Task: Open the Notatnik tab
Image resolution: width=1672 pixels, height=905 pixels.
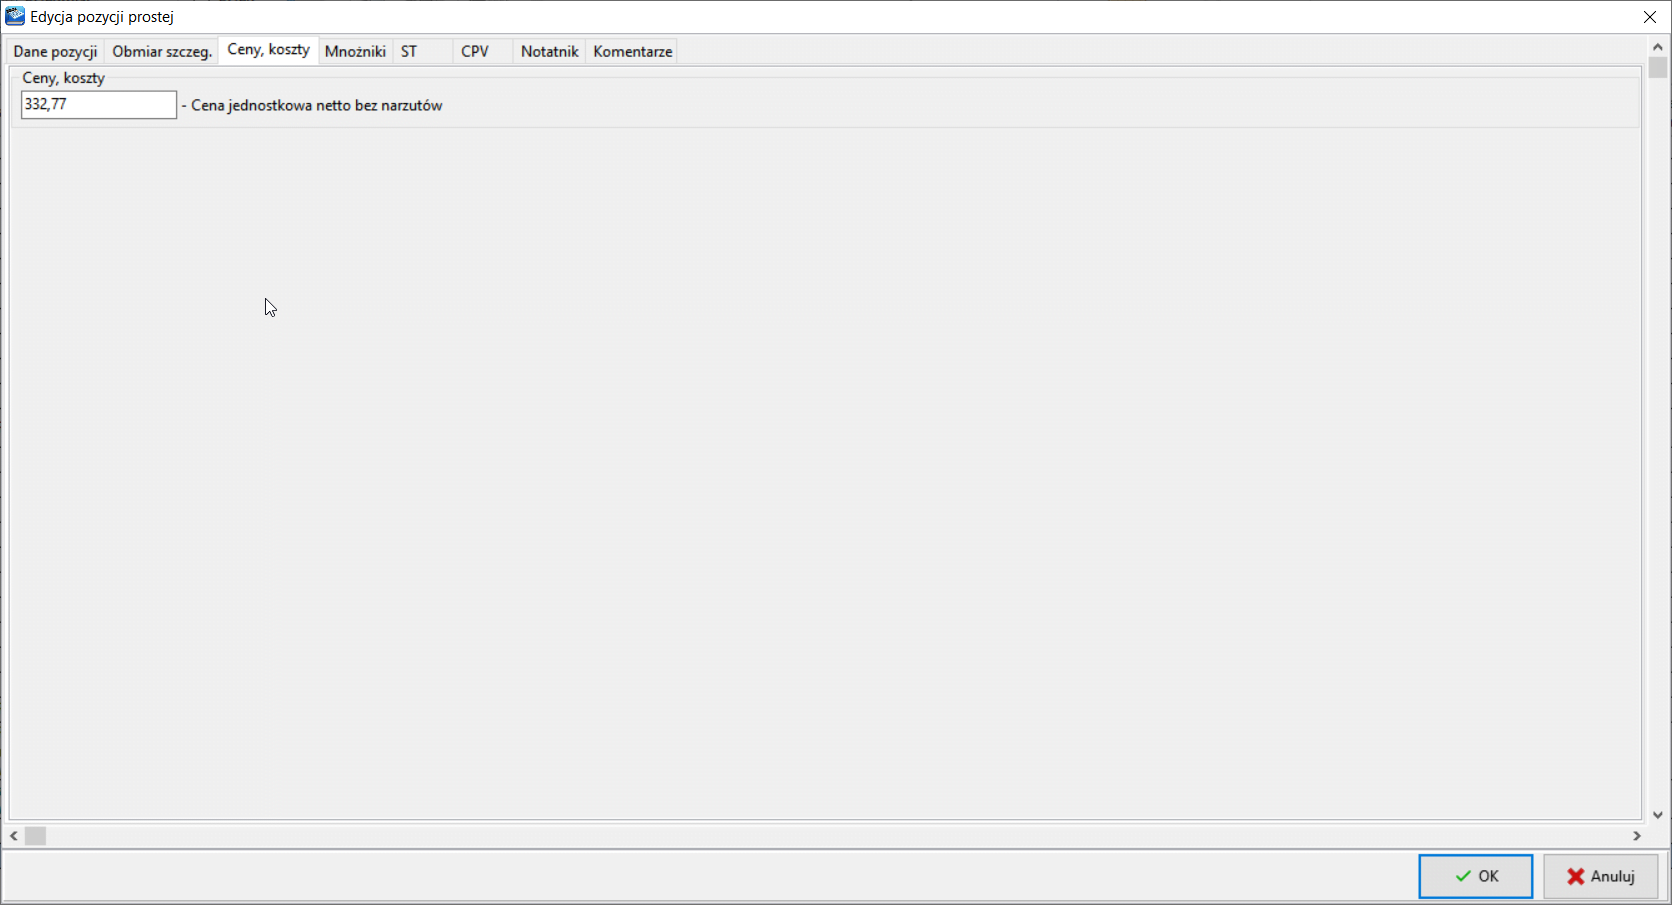Action: pyautogui.click(x=549, y=52)
